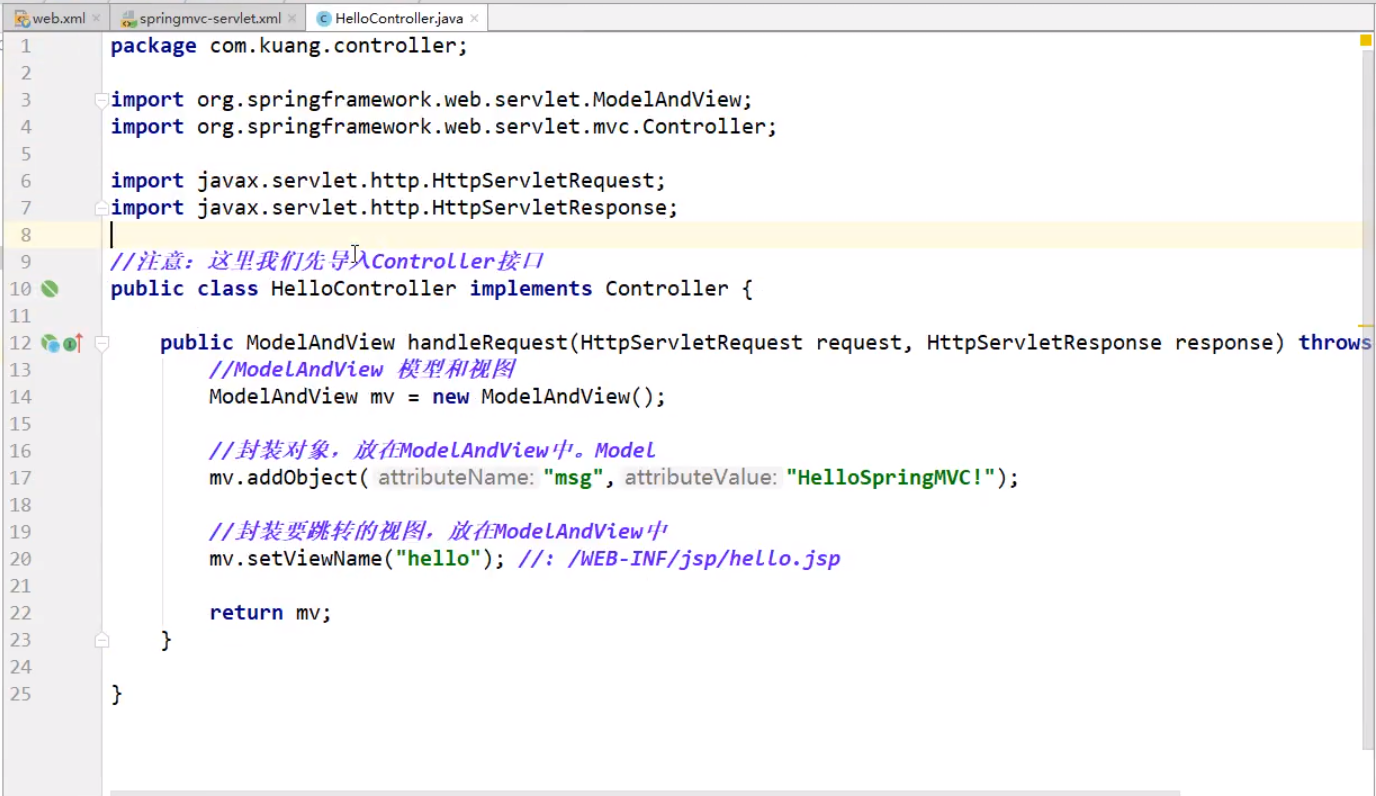
Task: Click the 'attributeName:' parameter hint
Action: 456,478
